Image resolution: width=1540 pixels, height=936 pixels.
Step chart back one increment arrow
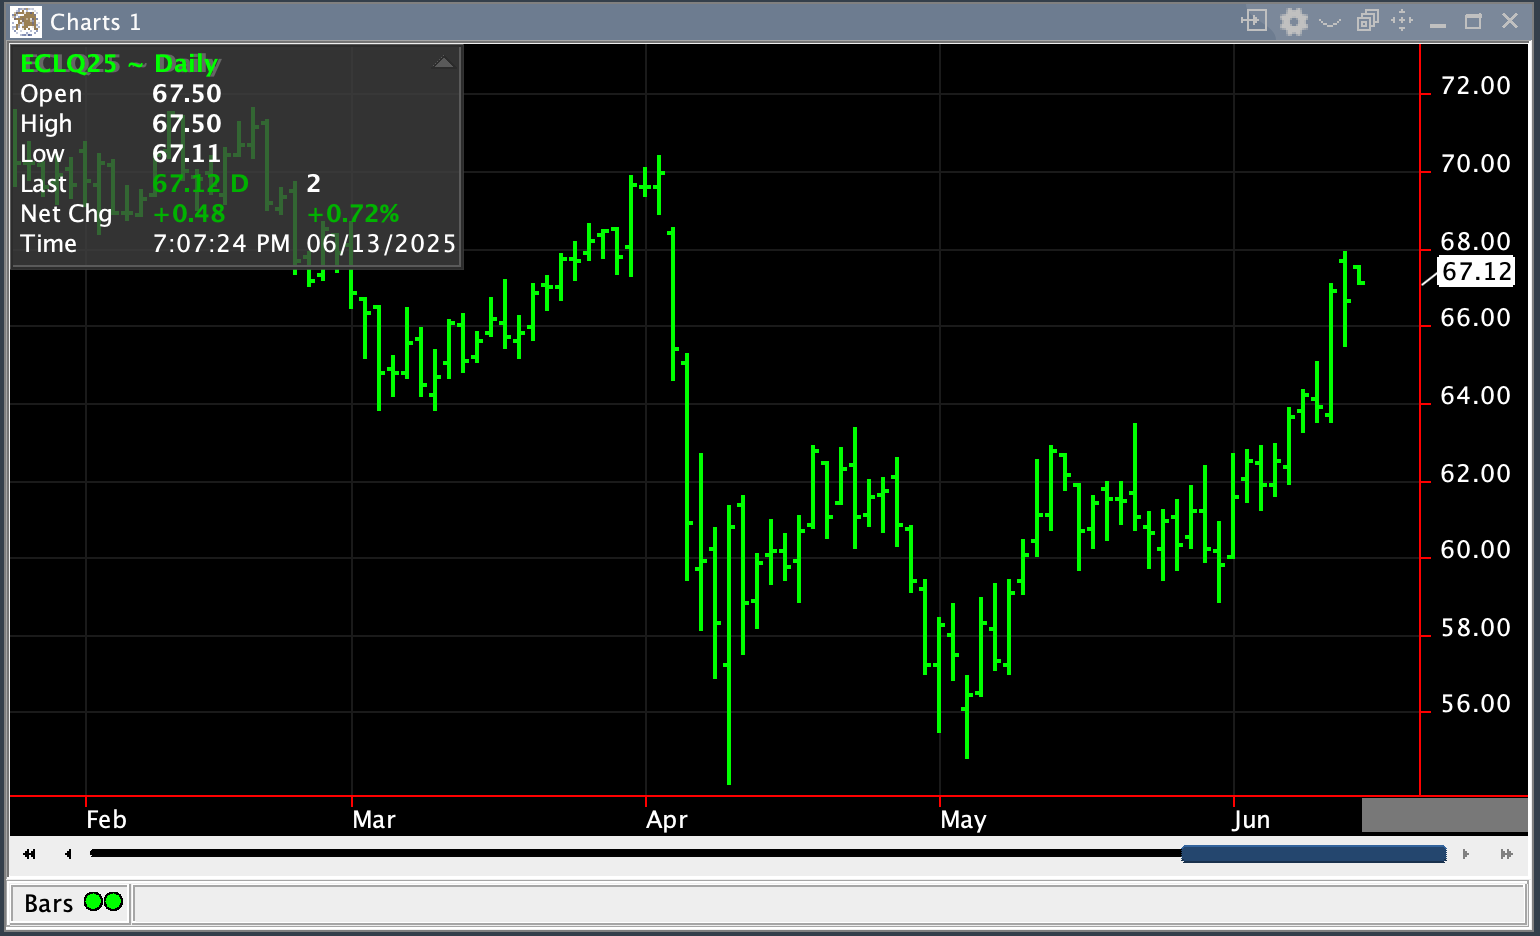[x=68, y=854]
